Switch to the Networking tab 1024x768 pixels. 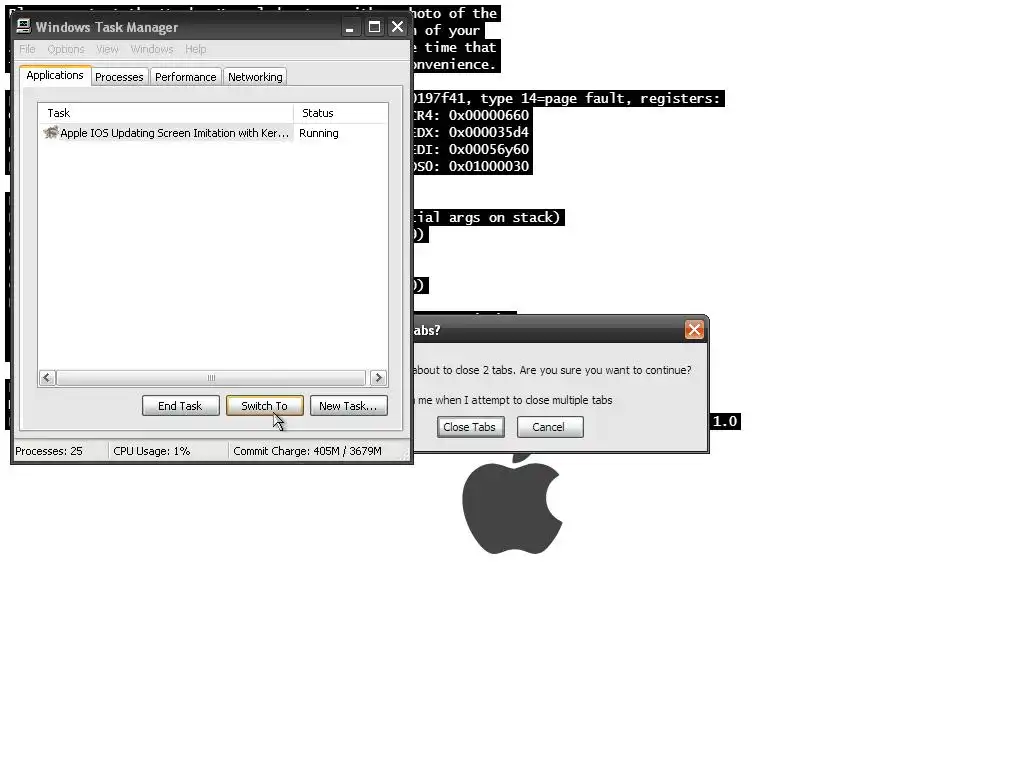tap(255, 77)
